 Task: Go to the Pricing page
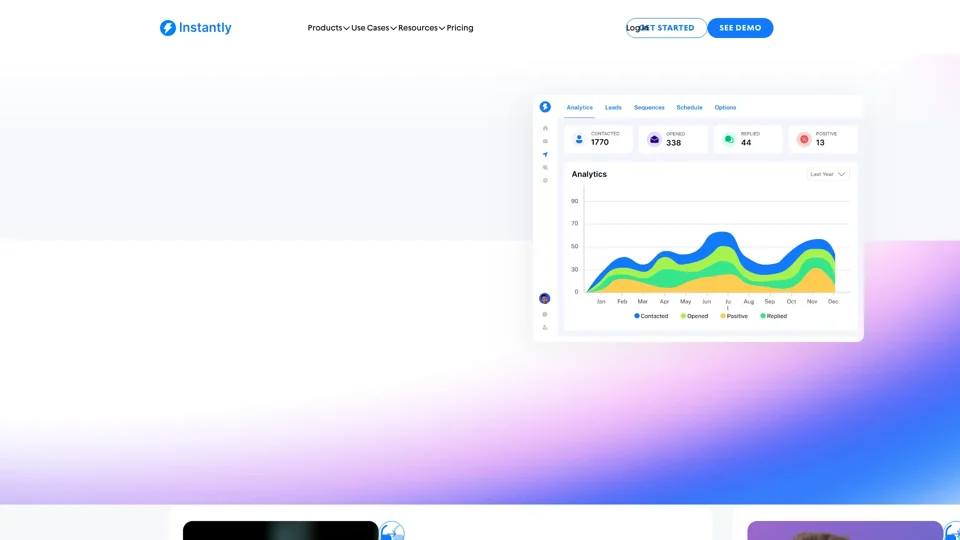(460, 28)
